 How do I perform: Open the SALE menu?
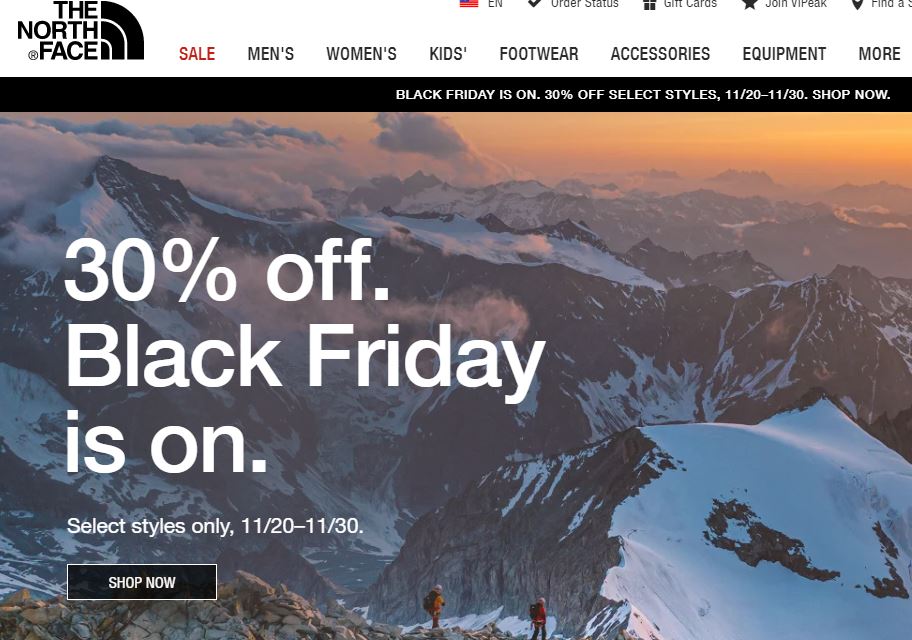pos(197,54)
